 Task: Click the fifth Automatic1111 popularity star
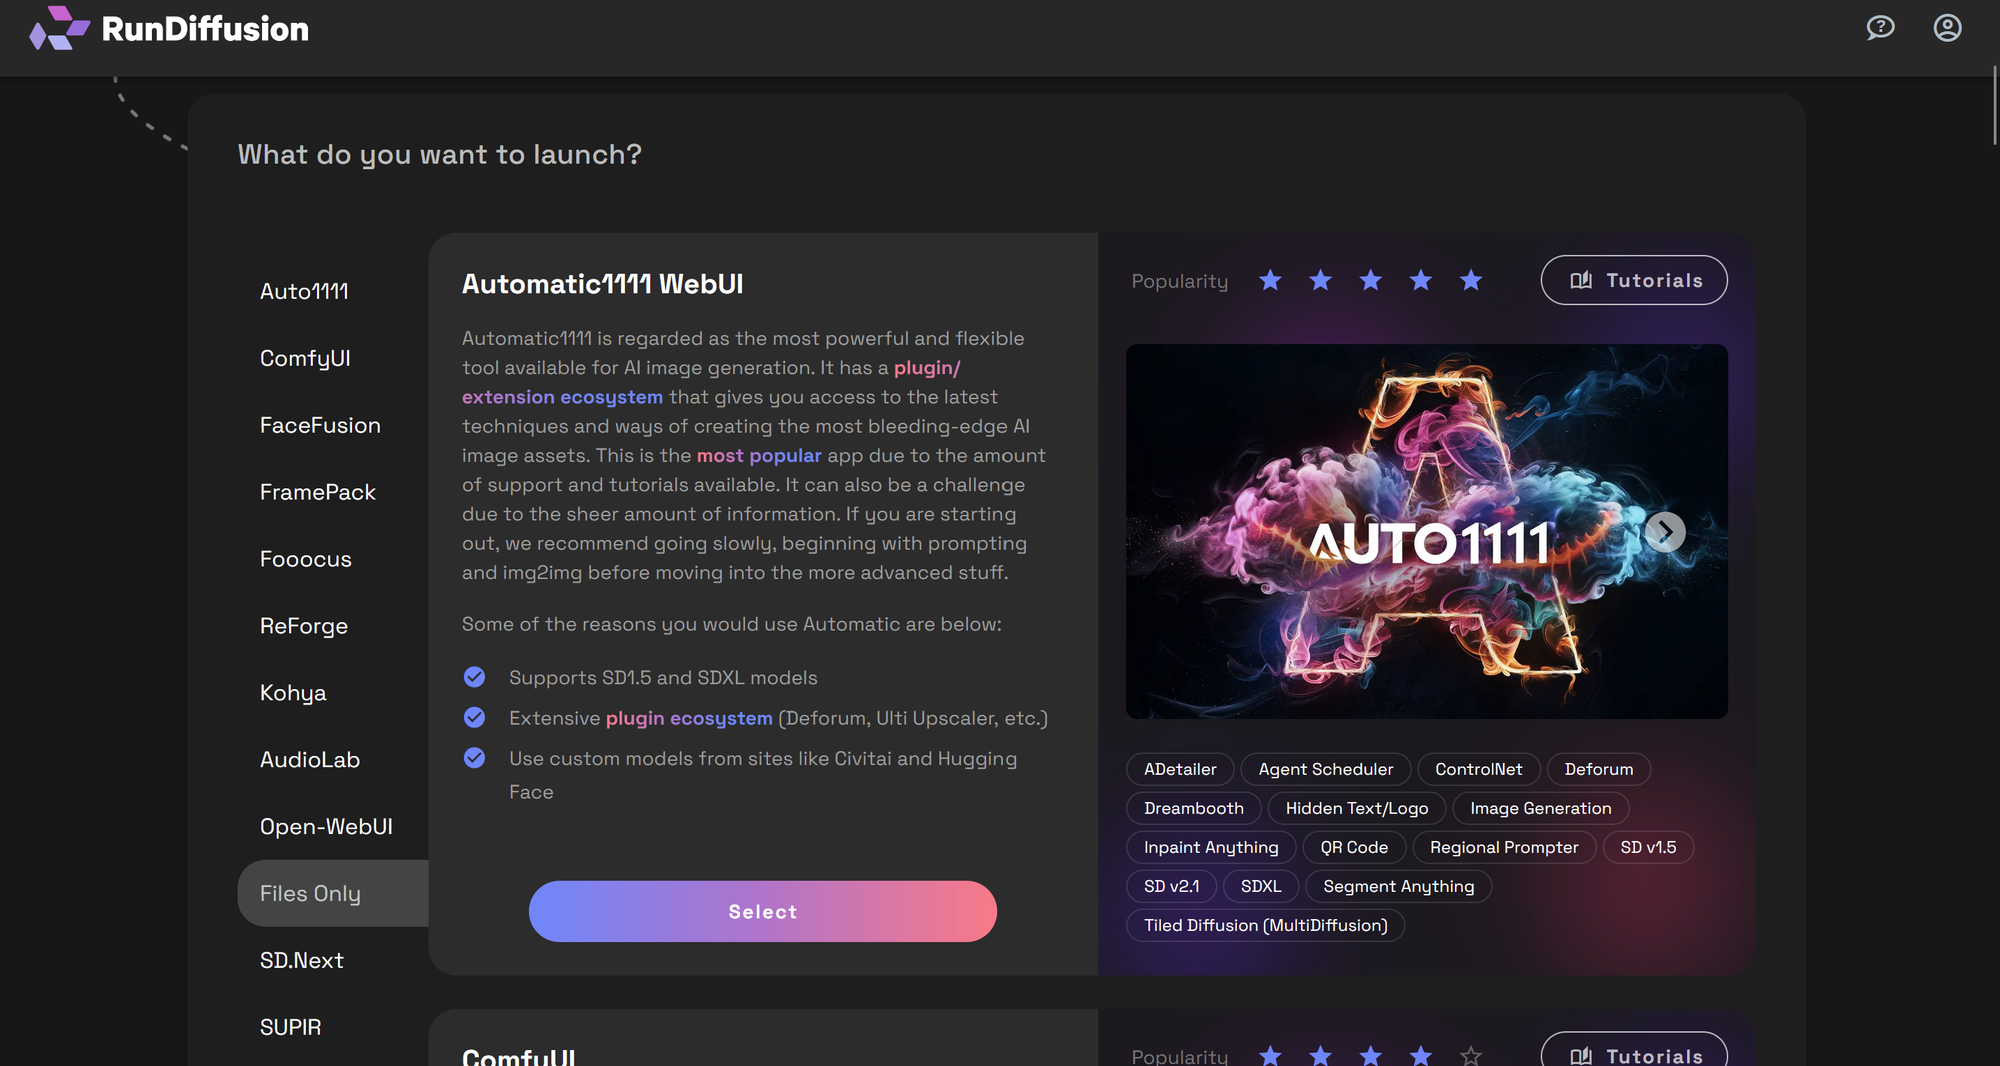pyautogui.click(x=1471, y=281)
